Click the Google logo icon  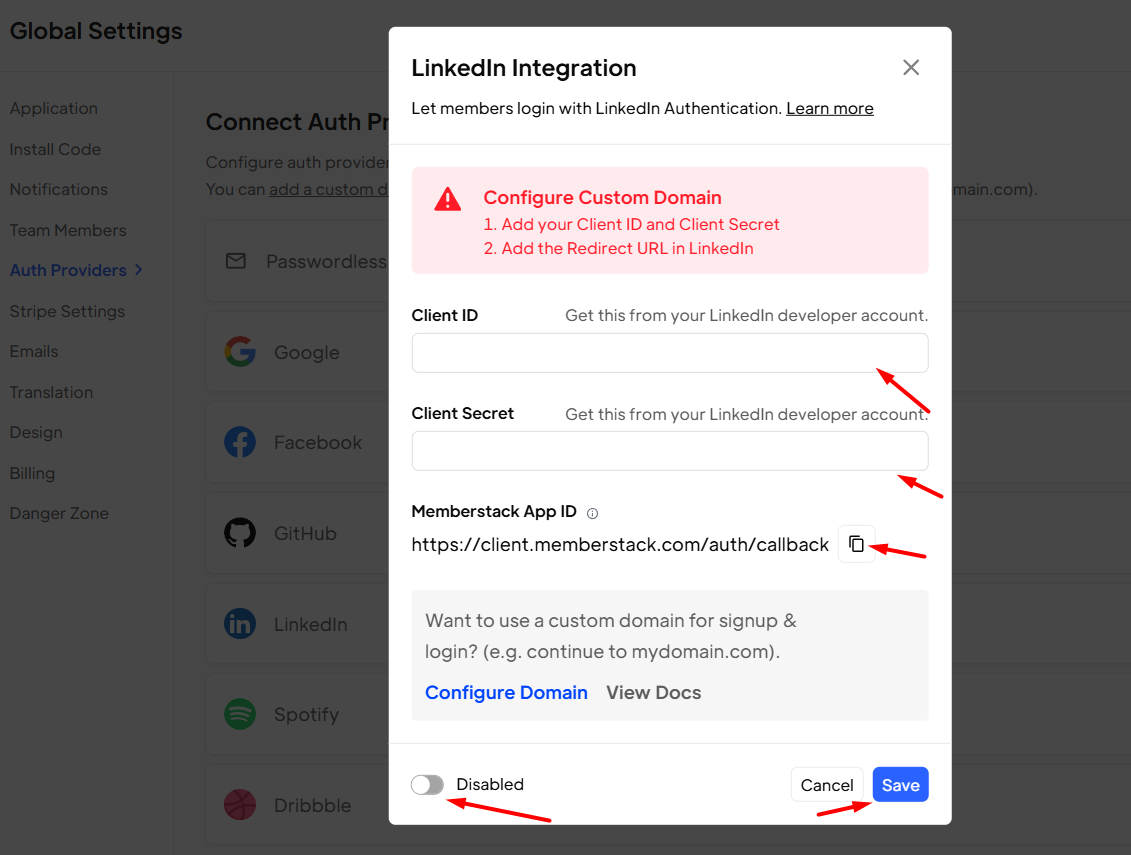[x=240, y=352]
